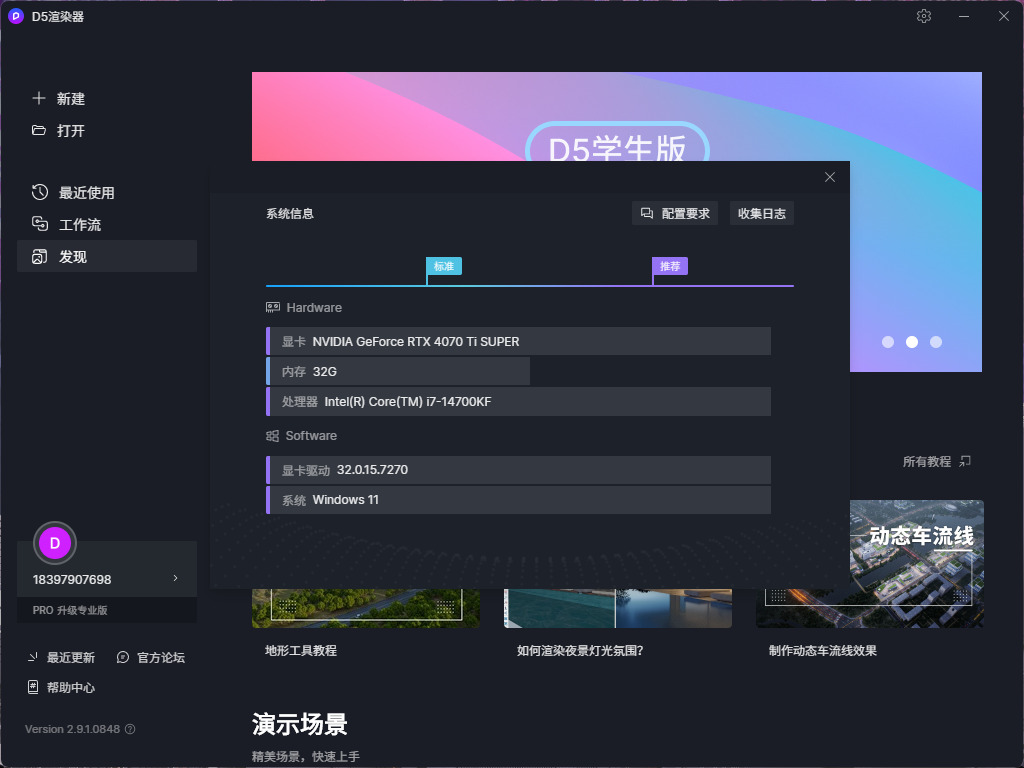The width and height of the screenshot is (1024, 768).
Task: Select the first banner carousel dot
Action: 888,342
